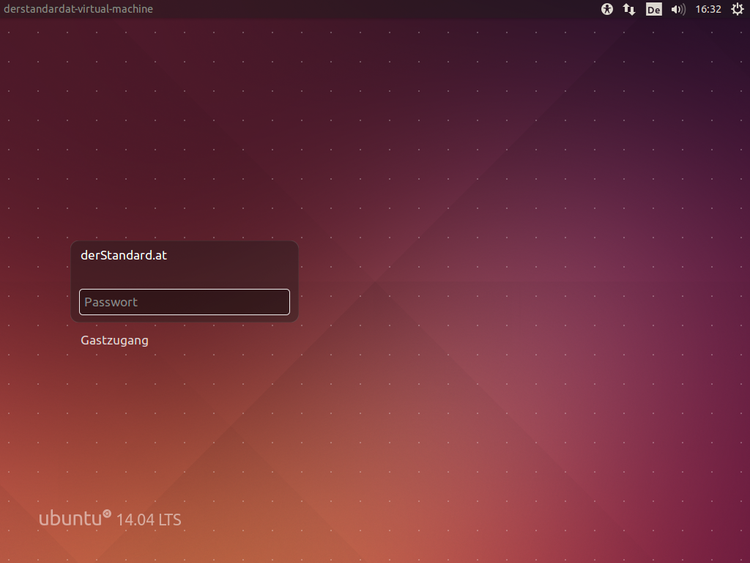The width and height of the screenshot is (750, 563).
Task: Check network status in the top panel
Action: [629, 9]
